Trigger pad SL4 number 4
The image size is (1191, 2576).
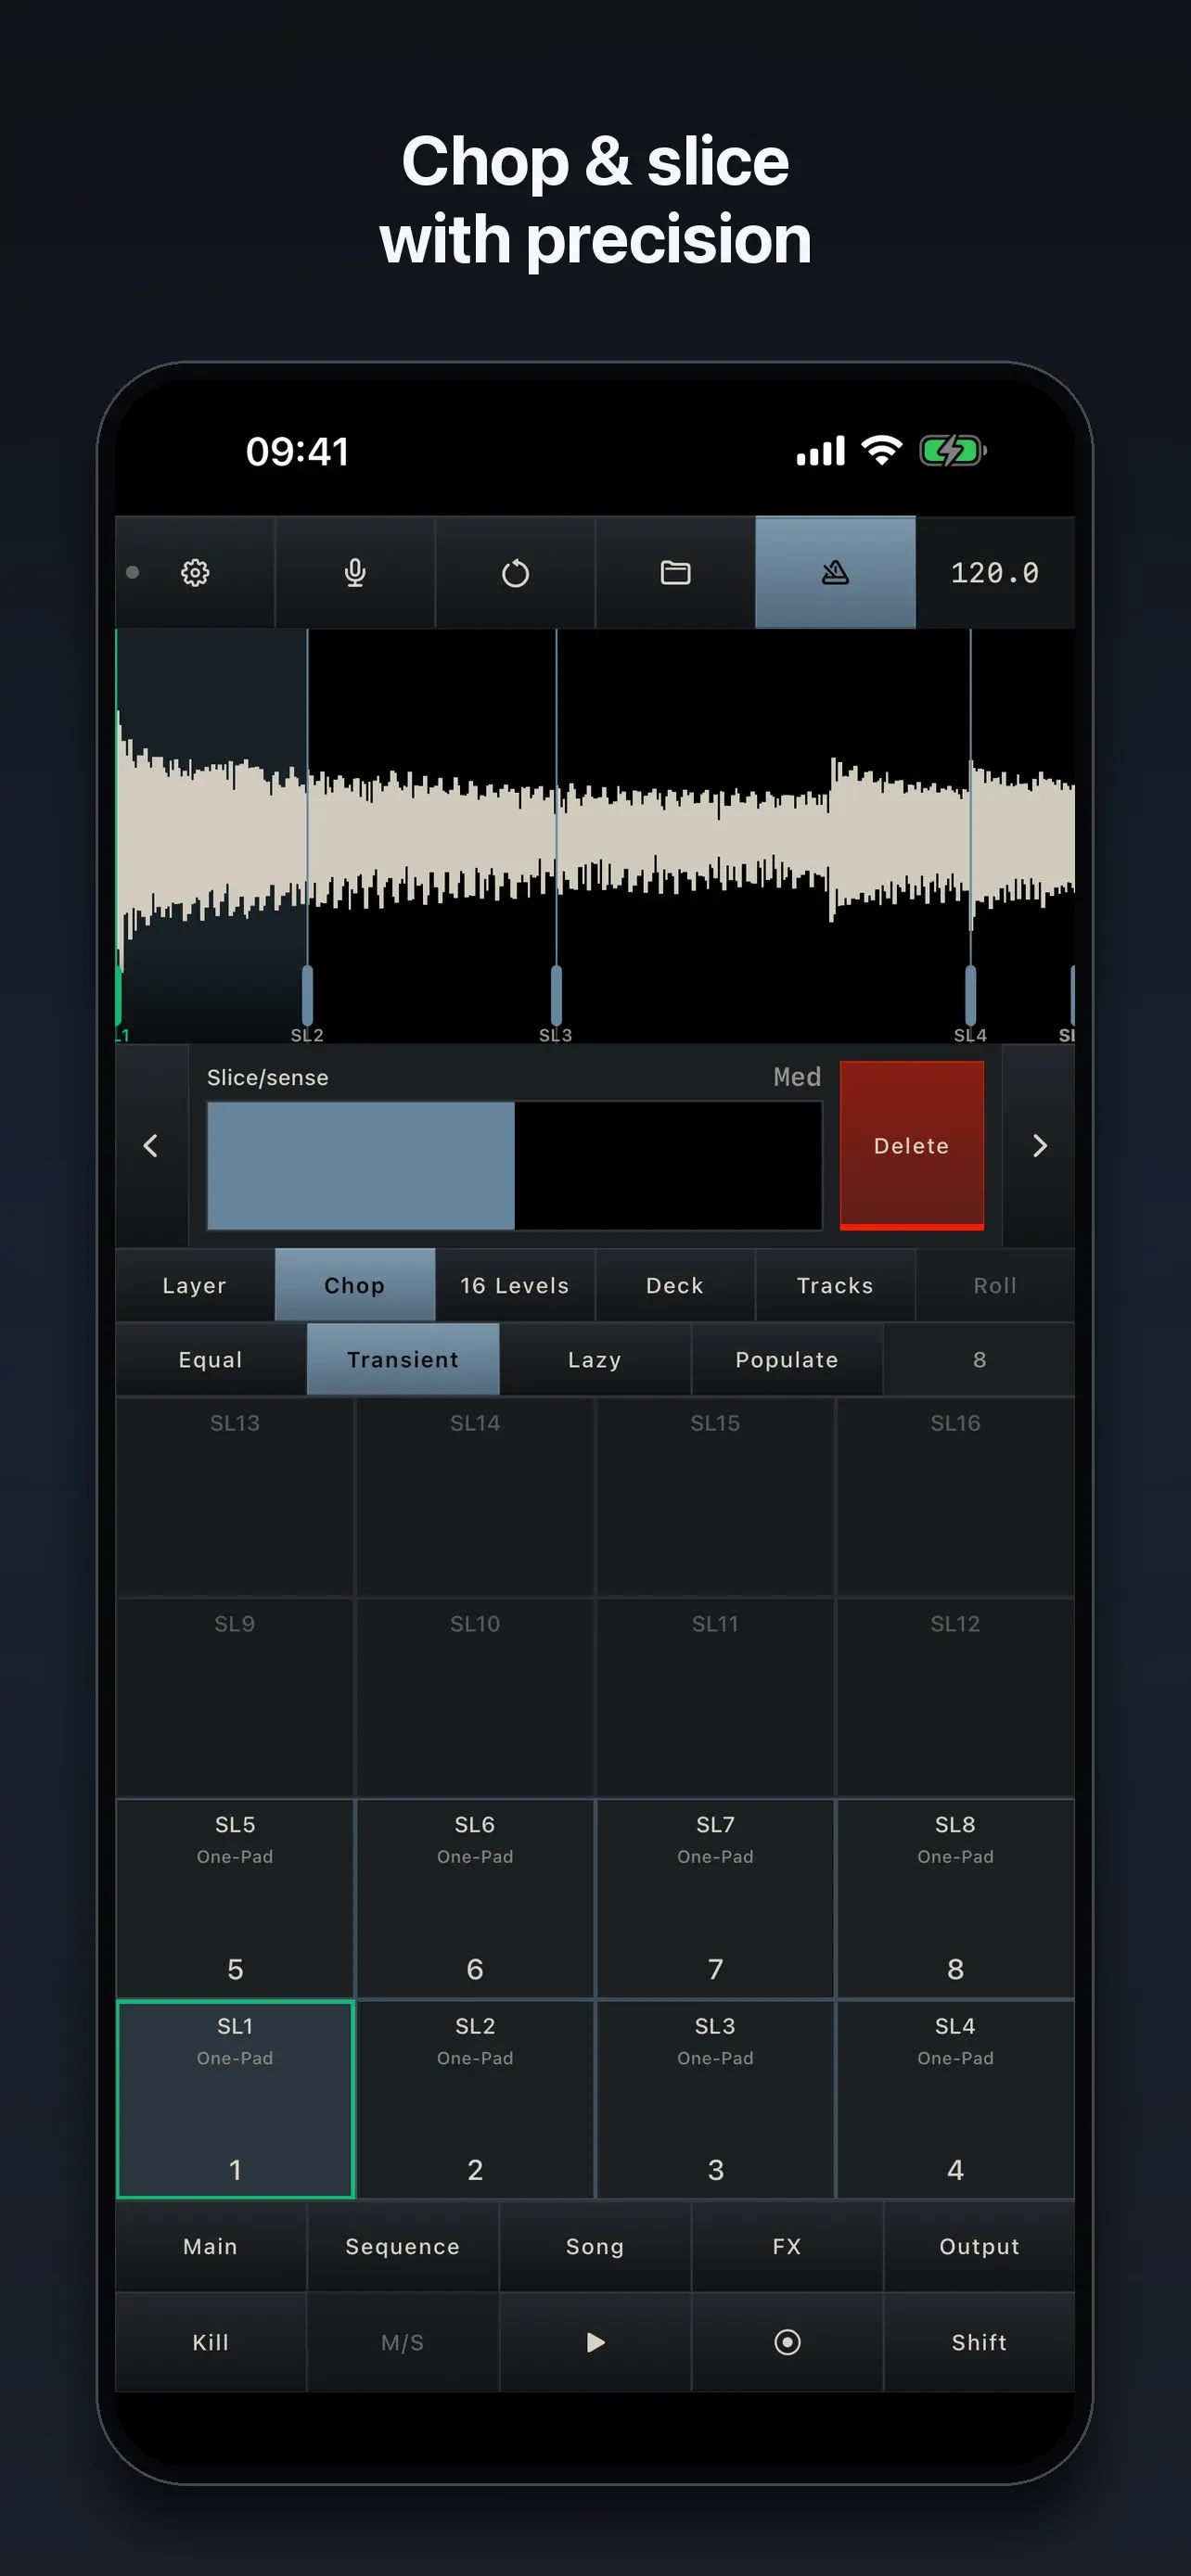tap(955, 2099)
